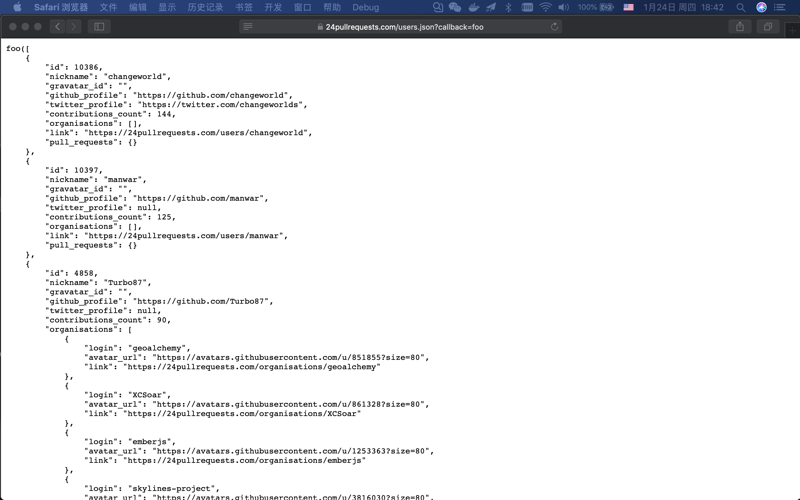
Task: Open the Safari浏览器 menu
Action: click(x=61, y=7)
